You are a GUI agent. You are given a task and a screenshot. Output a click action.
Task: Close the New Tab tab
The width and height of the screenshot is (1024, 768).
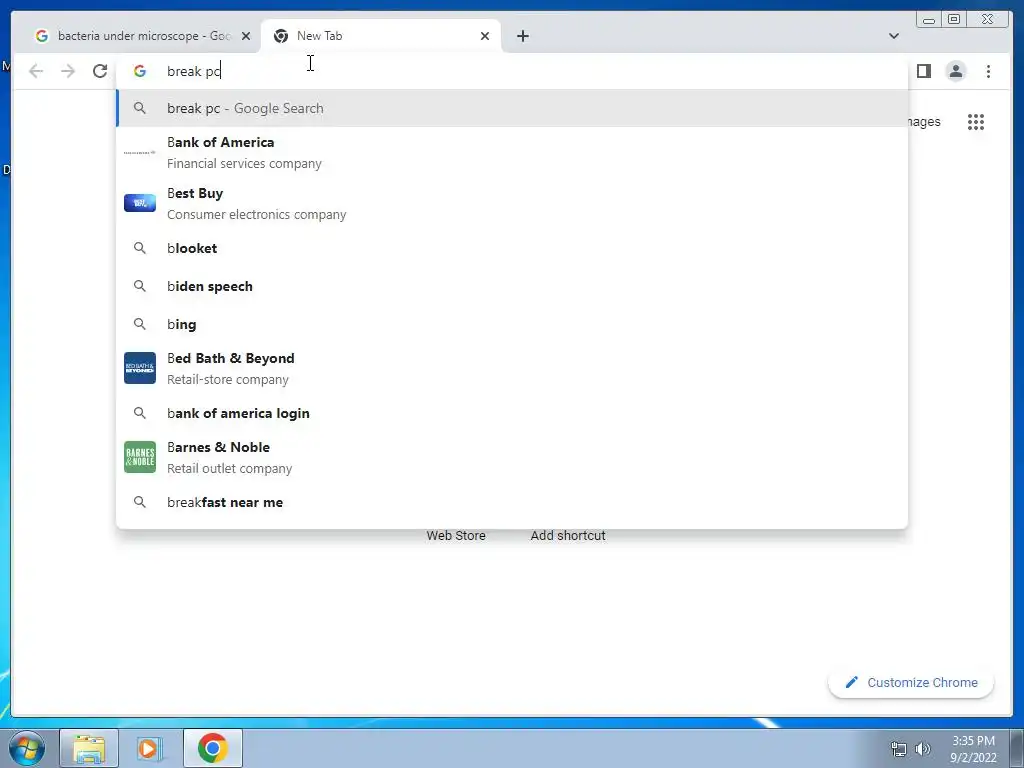pyautogui.click(x=485, y=36)
